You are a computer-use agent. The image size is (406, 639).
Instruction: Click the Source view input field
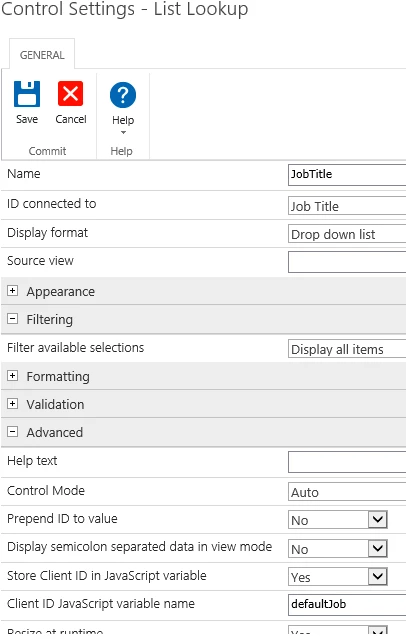(x=347, y=262)
